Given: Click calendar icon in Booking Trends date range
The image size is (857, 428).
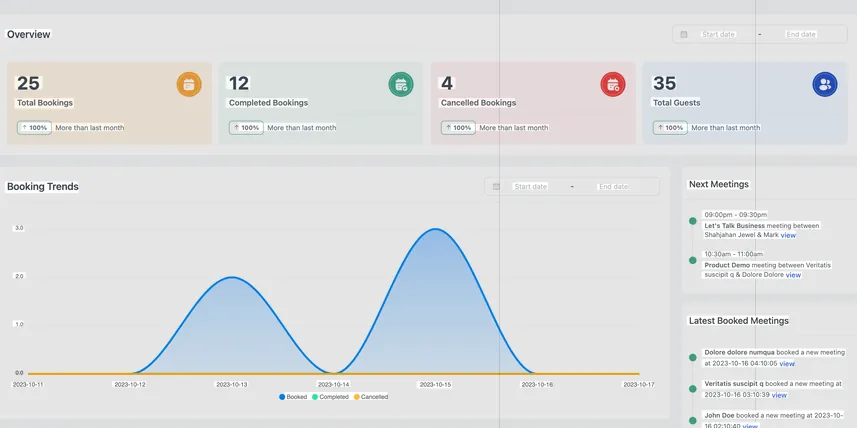Looking at the screenshot, I should coord(496,186).
